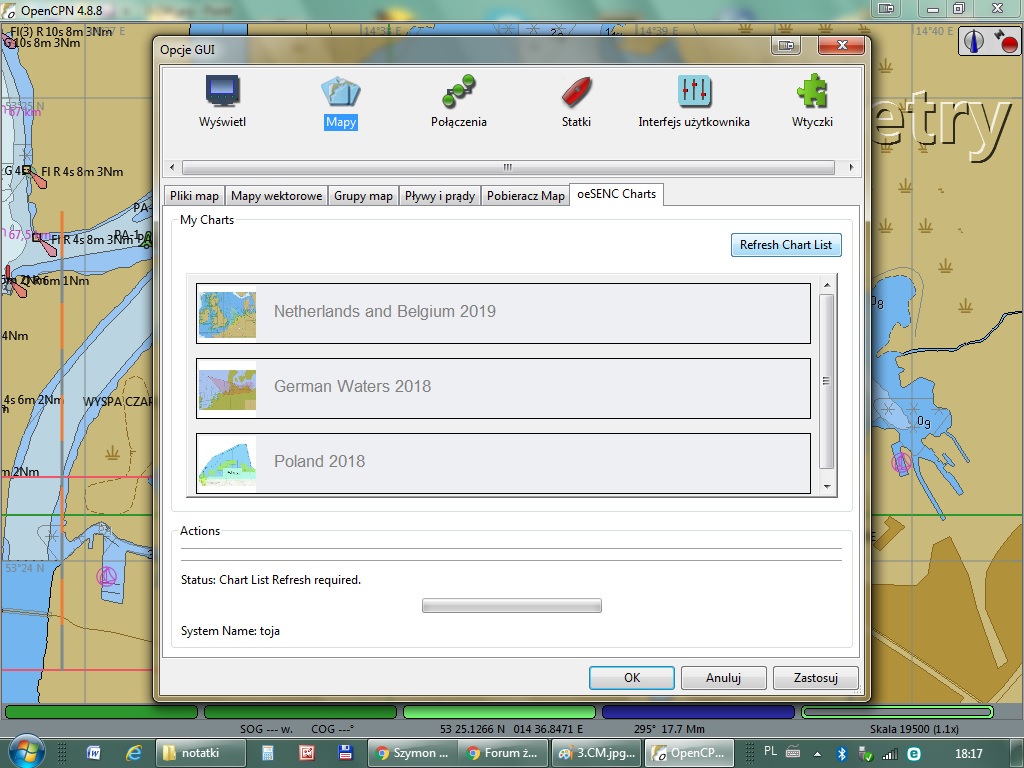Click the OpenCPN taskbar button
Image resolution: width=1024 pixels, height=768 pixels.
[x=689, y=753]
